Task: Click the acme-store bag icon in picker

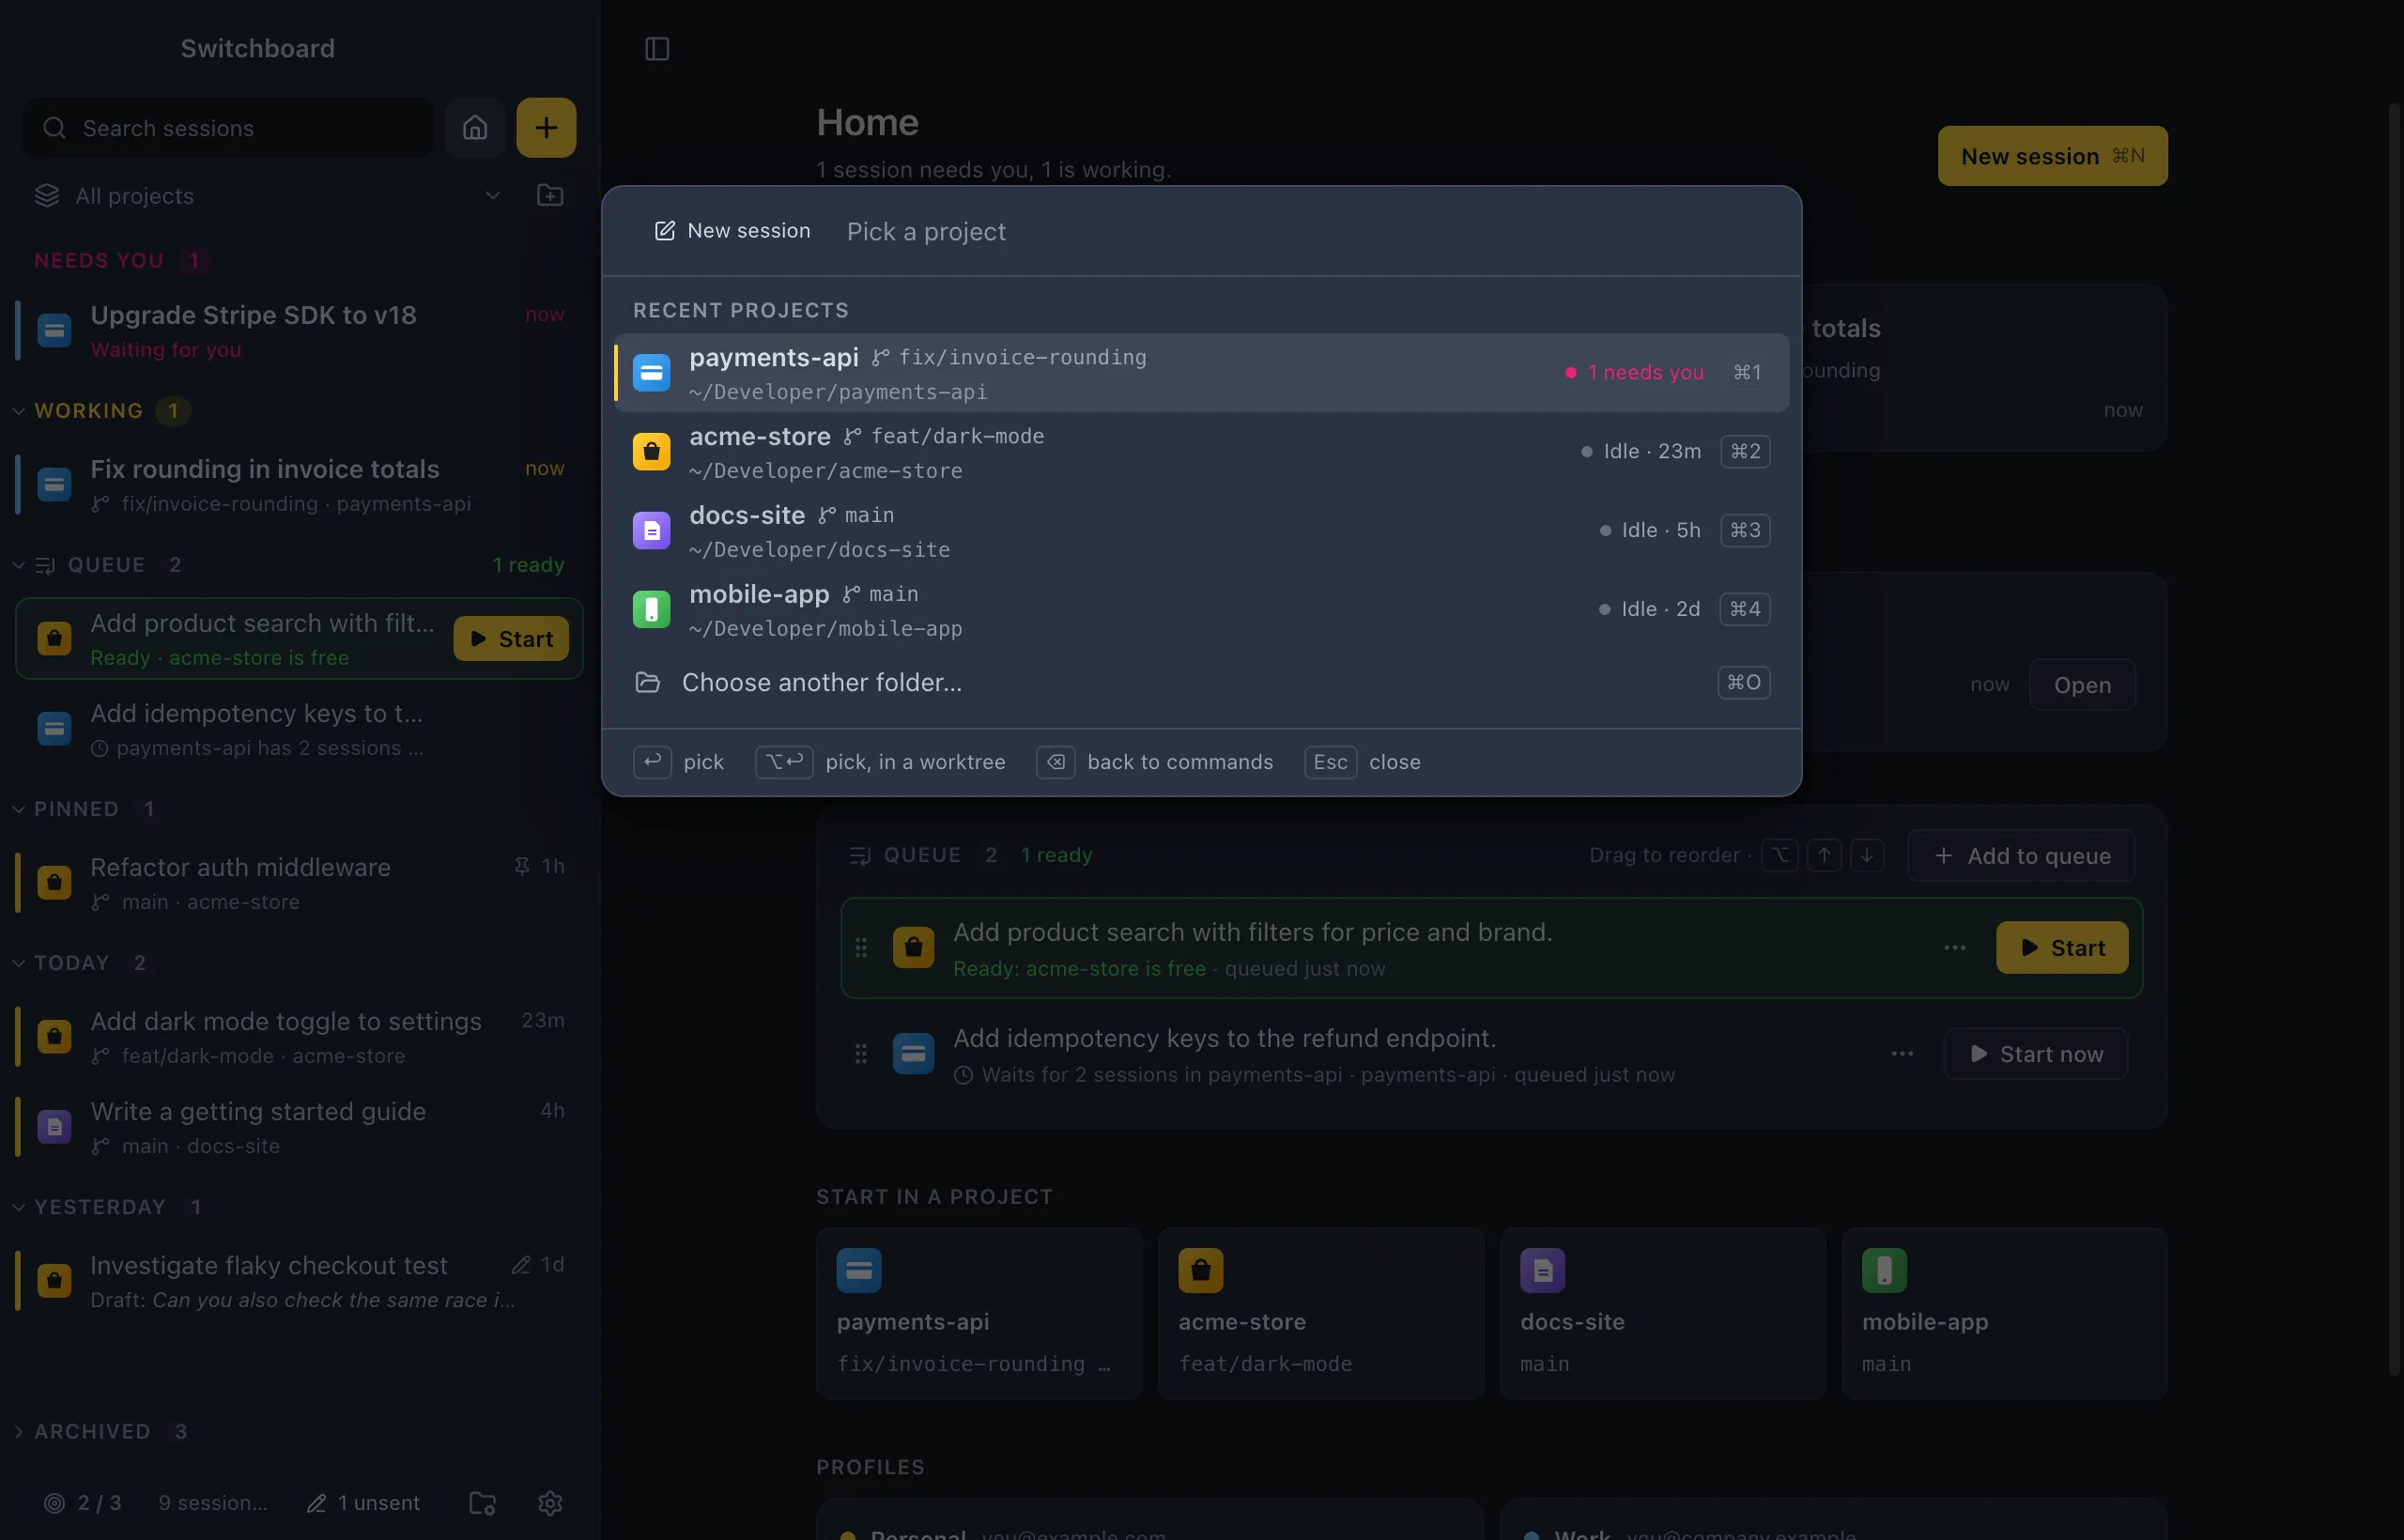Action: coord(652,451)
